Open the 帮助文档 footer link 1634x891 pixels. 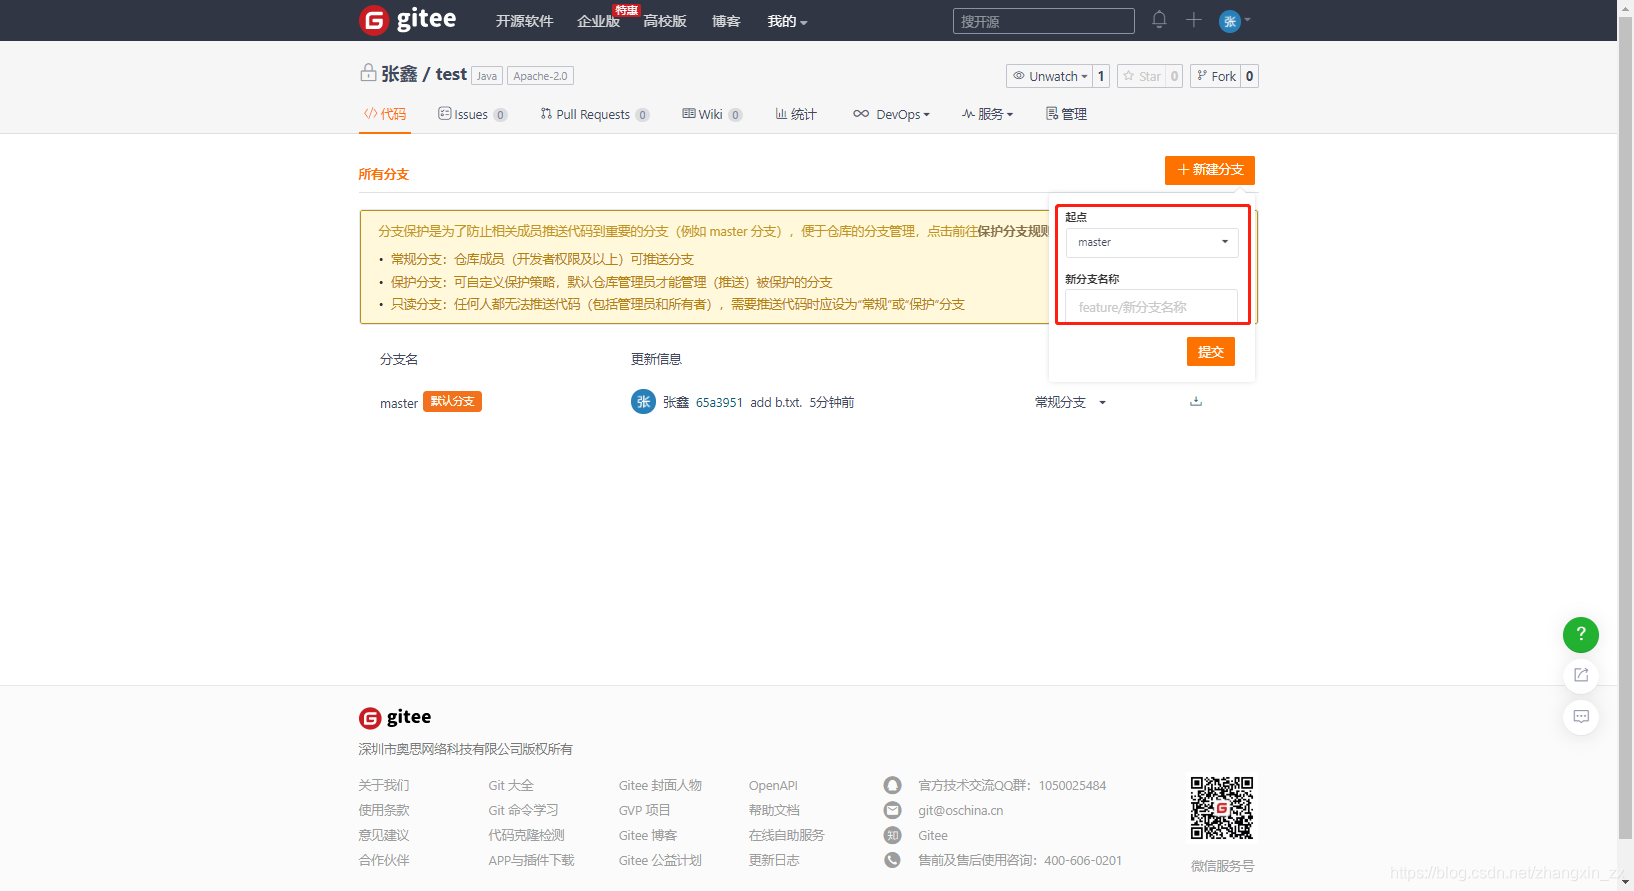774,810
